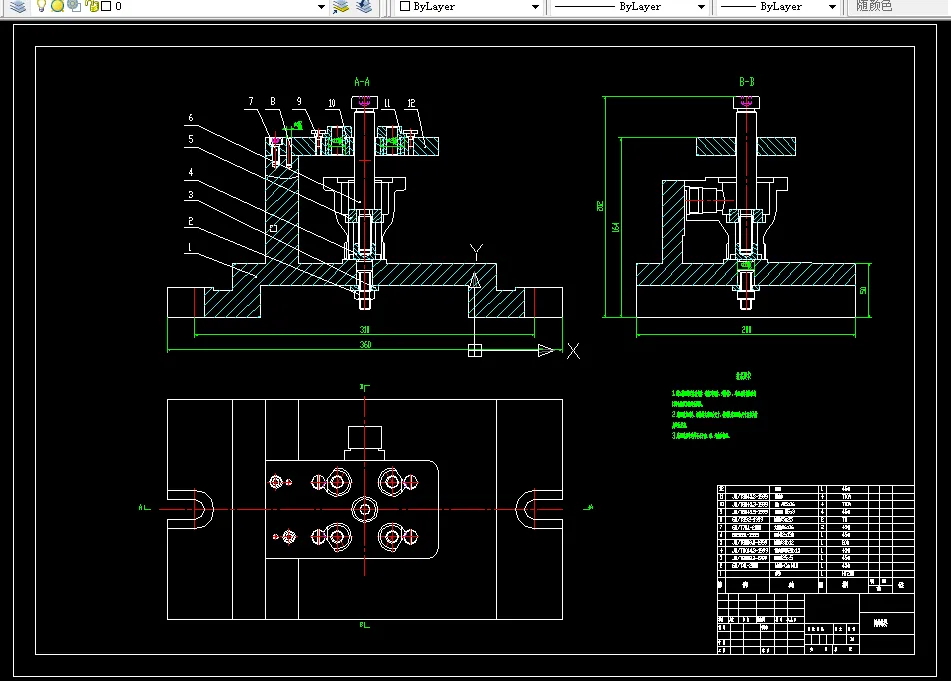Viewport: 951px width, 681px height.
Task: Click Make Object's Layer Current icon
Action: point(341,6)
